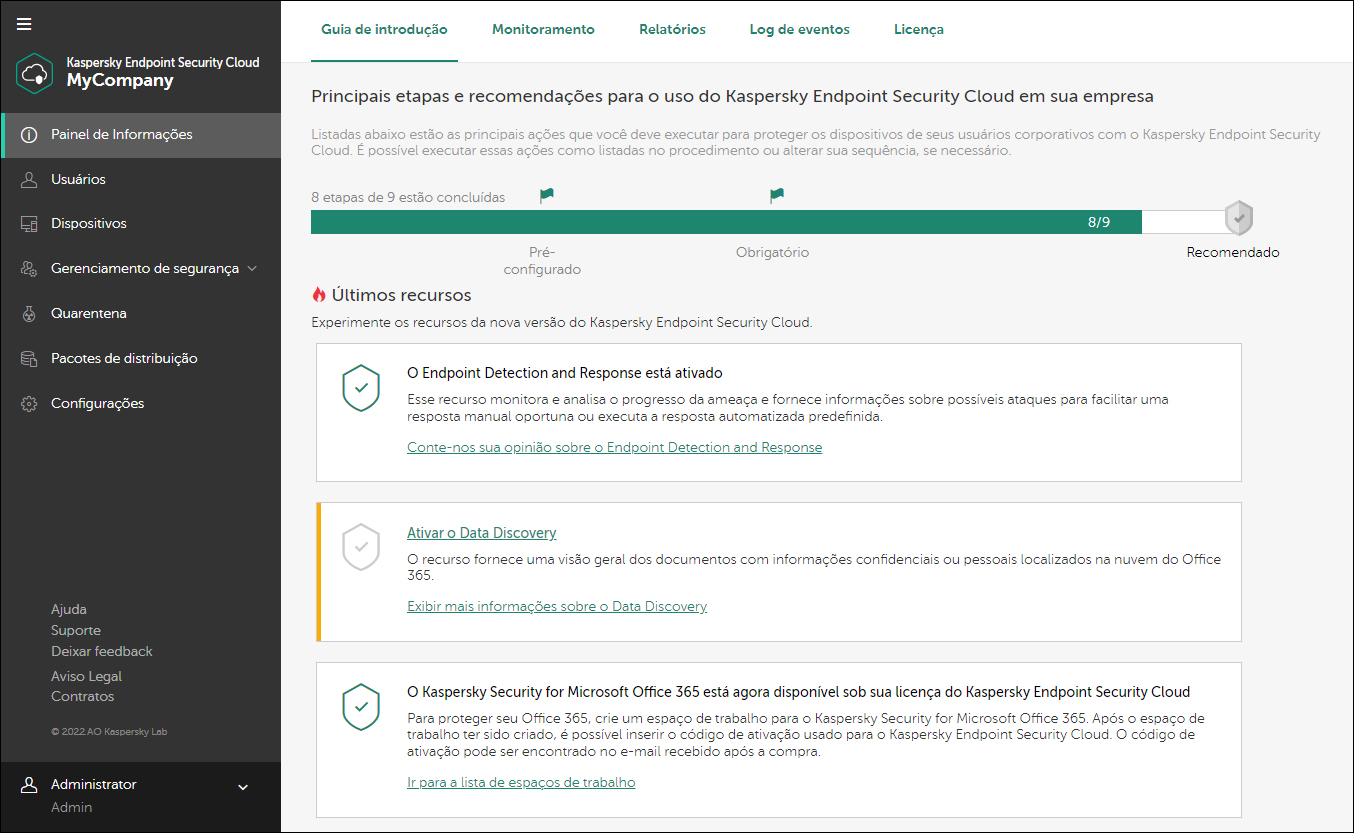Click the 'O Endpoint Detection and Response está ativado' heading

click(565, 373)
